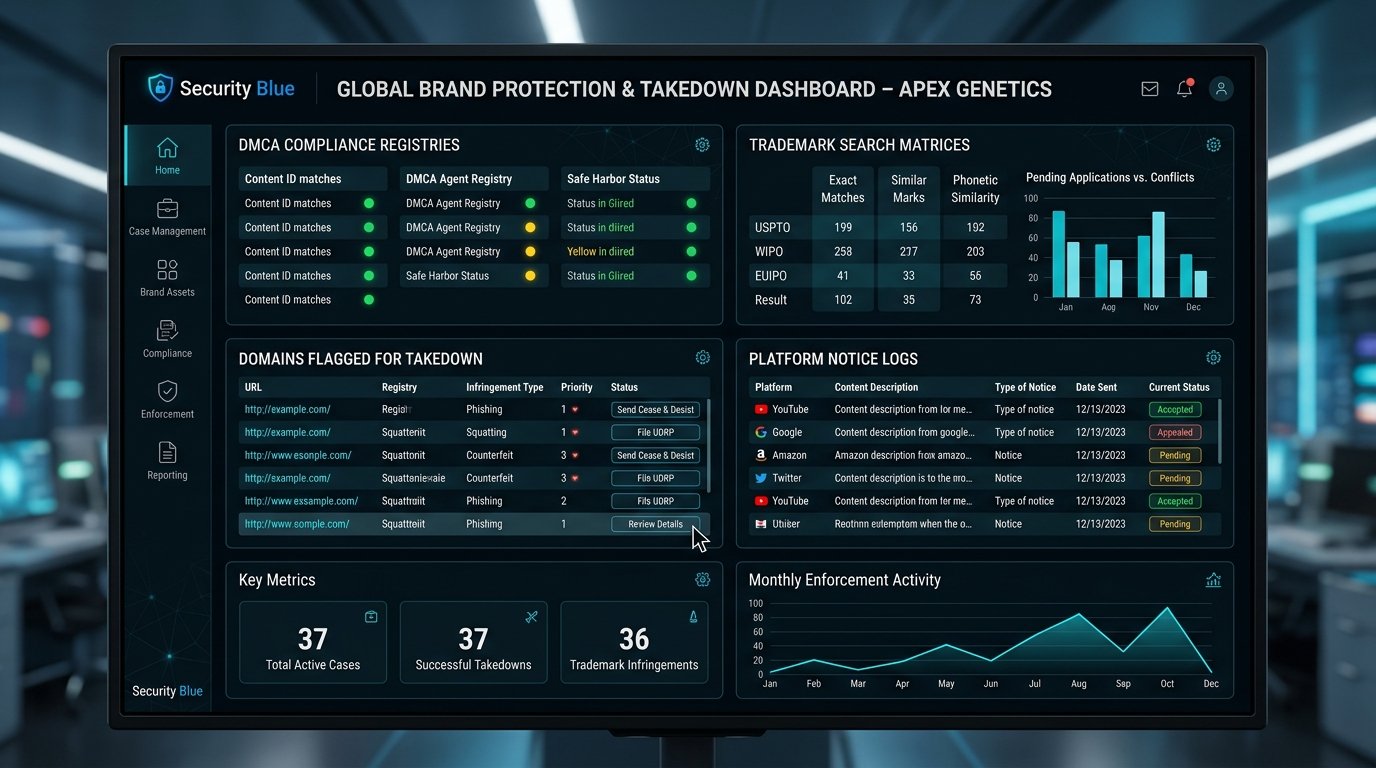
Task: Click the Review Details button
Action: point(655,524)
